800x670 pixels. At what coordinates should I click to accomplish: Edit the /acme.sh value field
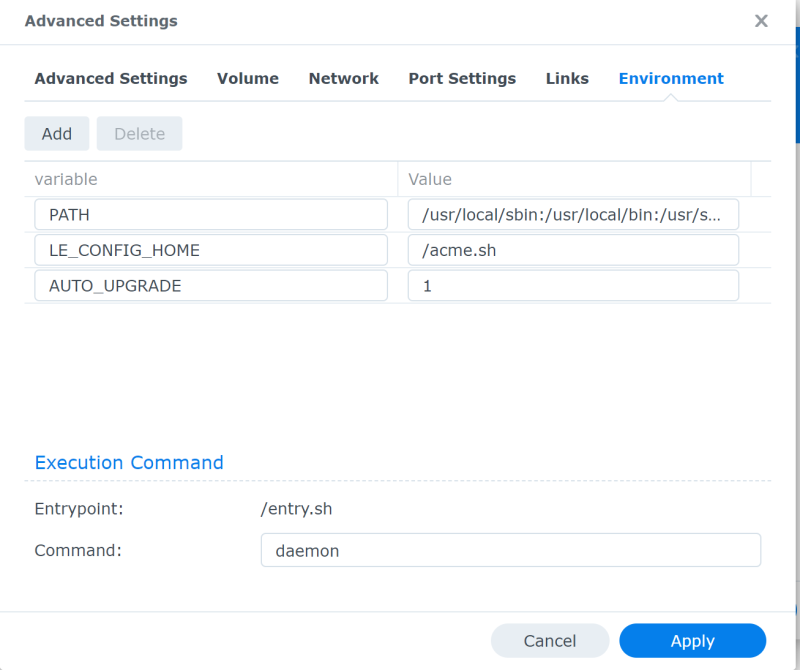coord(573,251)
